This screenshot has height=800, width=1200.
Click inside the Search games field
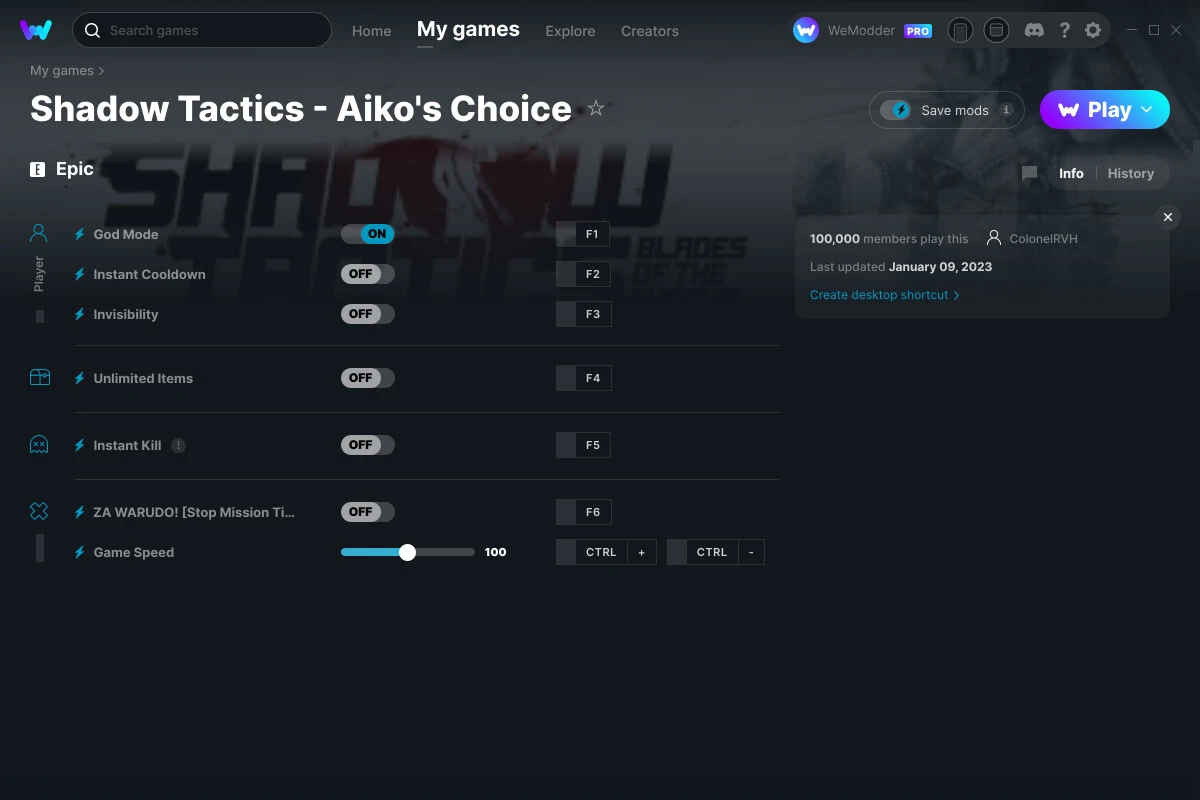(200, 30)
